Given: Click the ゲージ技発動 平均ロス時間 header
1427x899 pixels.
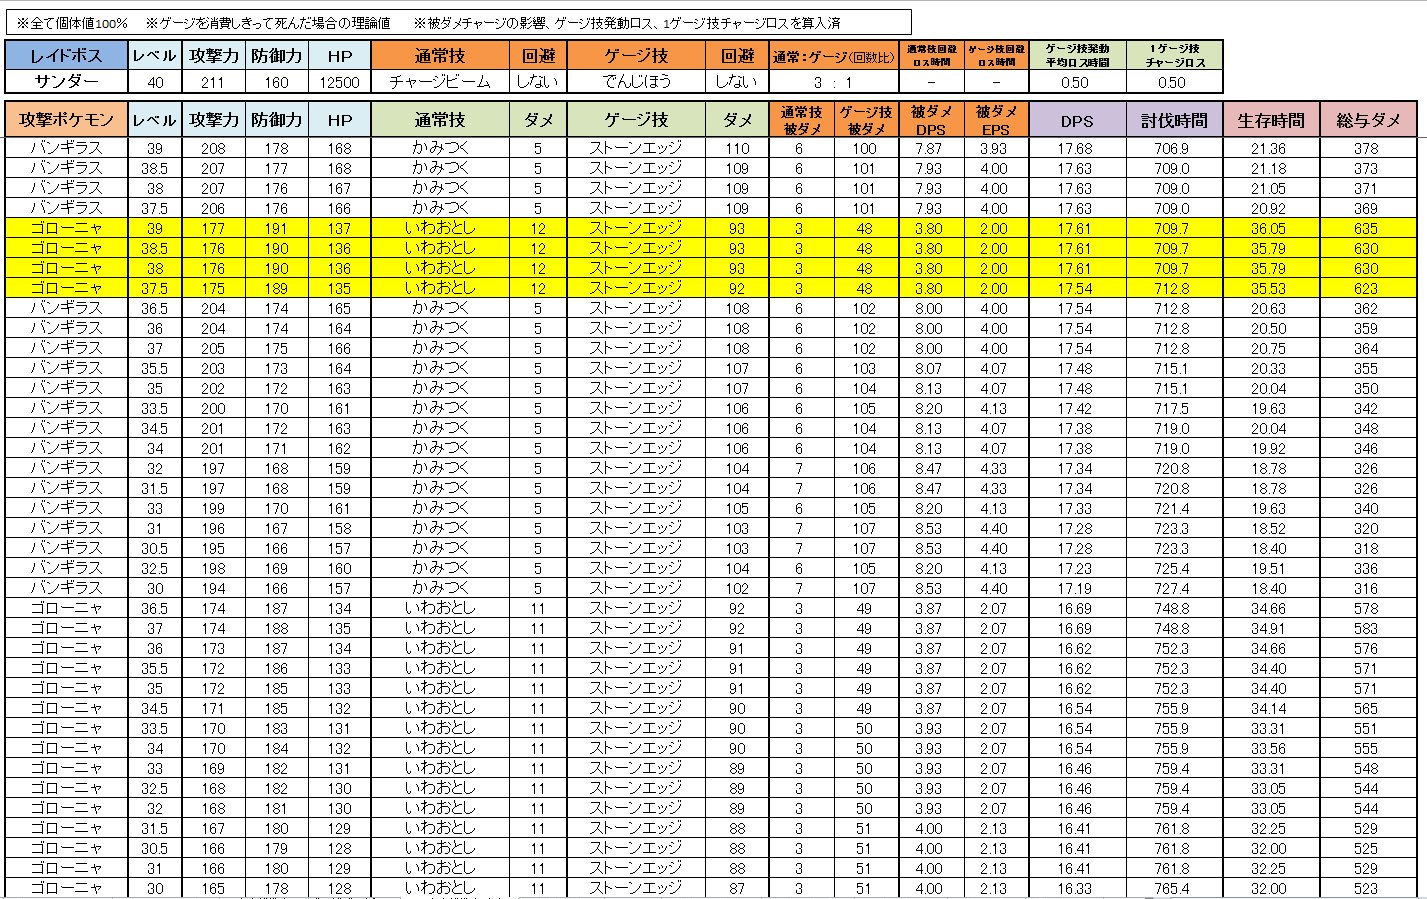Looking at the screenshot, I should pos(1076,55).
